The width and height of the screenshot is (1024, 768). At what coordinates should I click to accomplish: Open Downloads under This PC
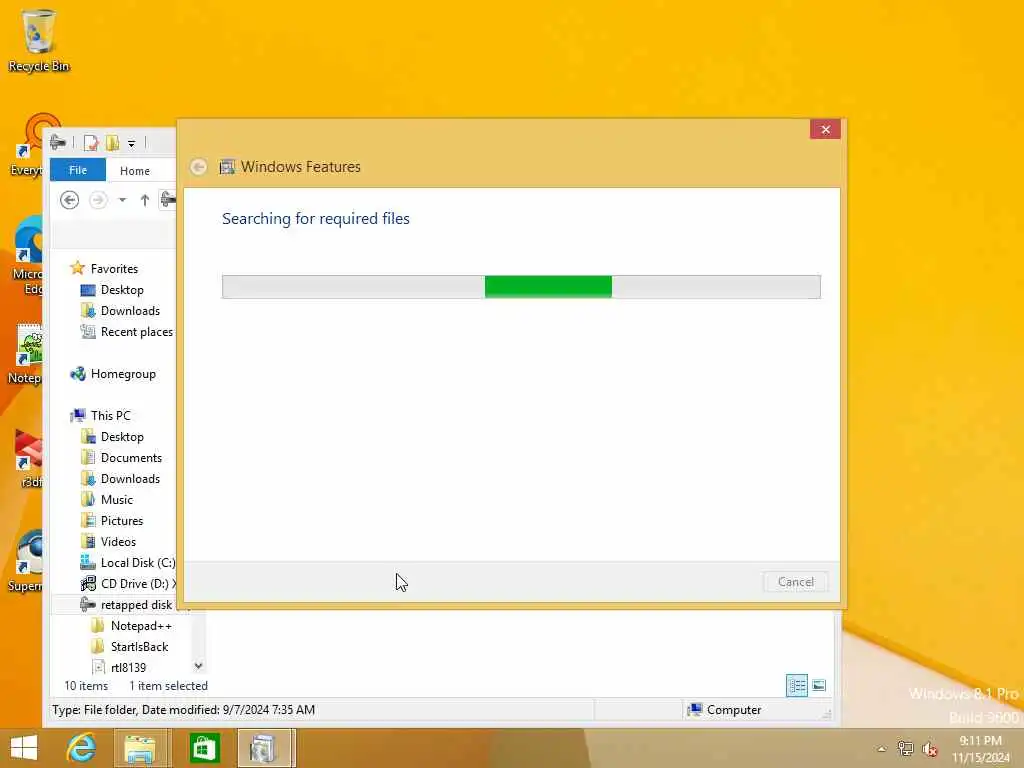(x=130, y=479)
